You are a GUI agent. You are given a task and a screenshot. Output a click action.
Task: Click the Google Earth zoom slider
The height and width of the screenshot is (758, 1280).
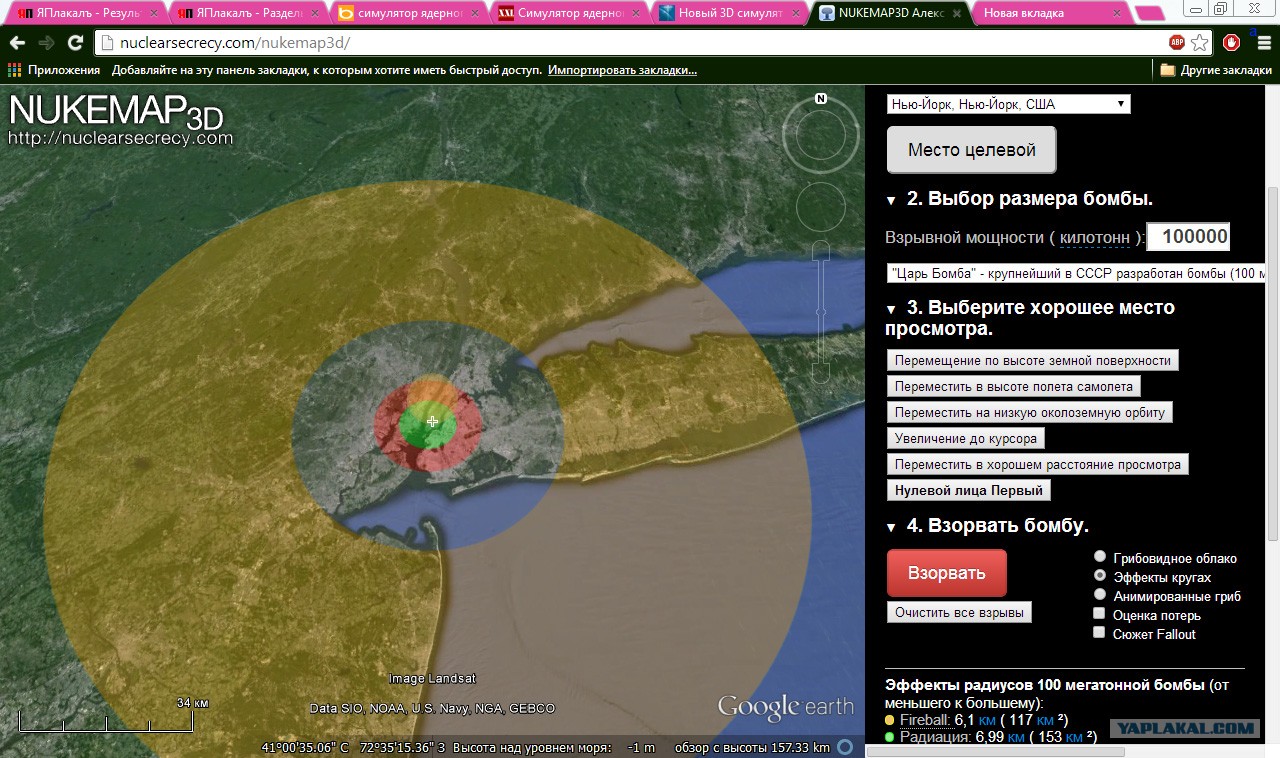821,312
